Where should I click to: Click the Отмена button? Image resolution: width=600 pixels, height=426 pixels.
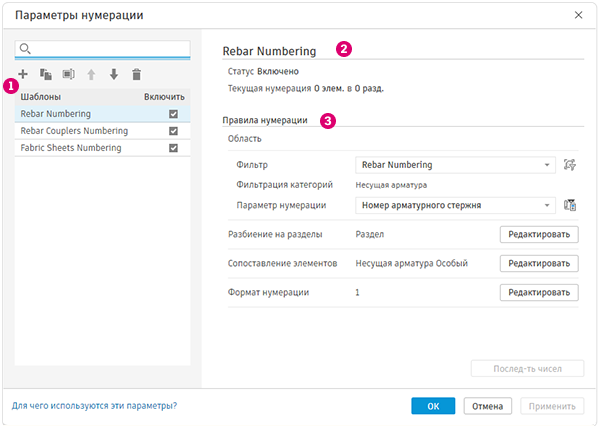(488, 406)
